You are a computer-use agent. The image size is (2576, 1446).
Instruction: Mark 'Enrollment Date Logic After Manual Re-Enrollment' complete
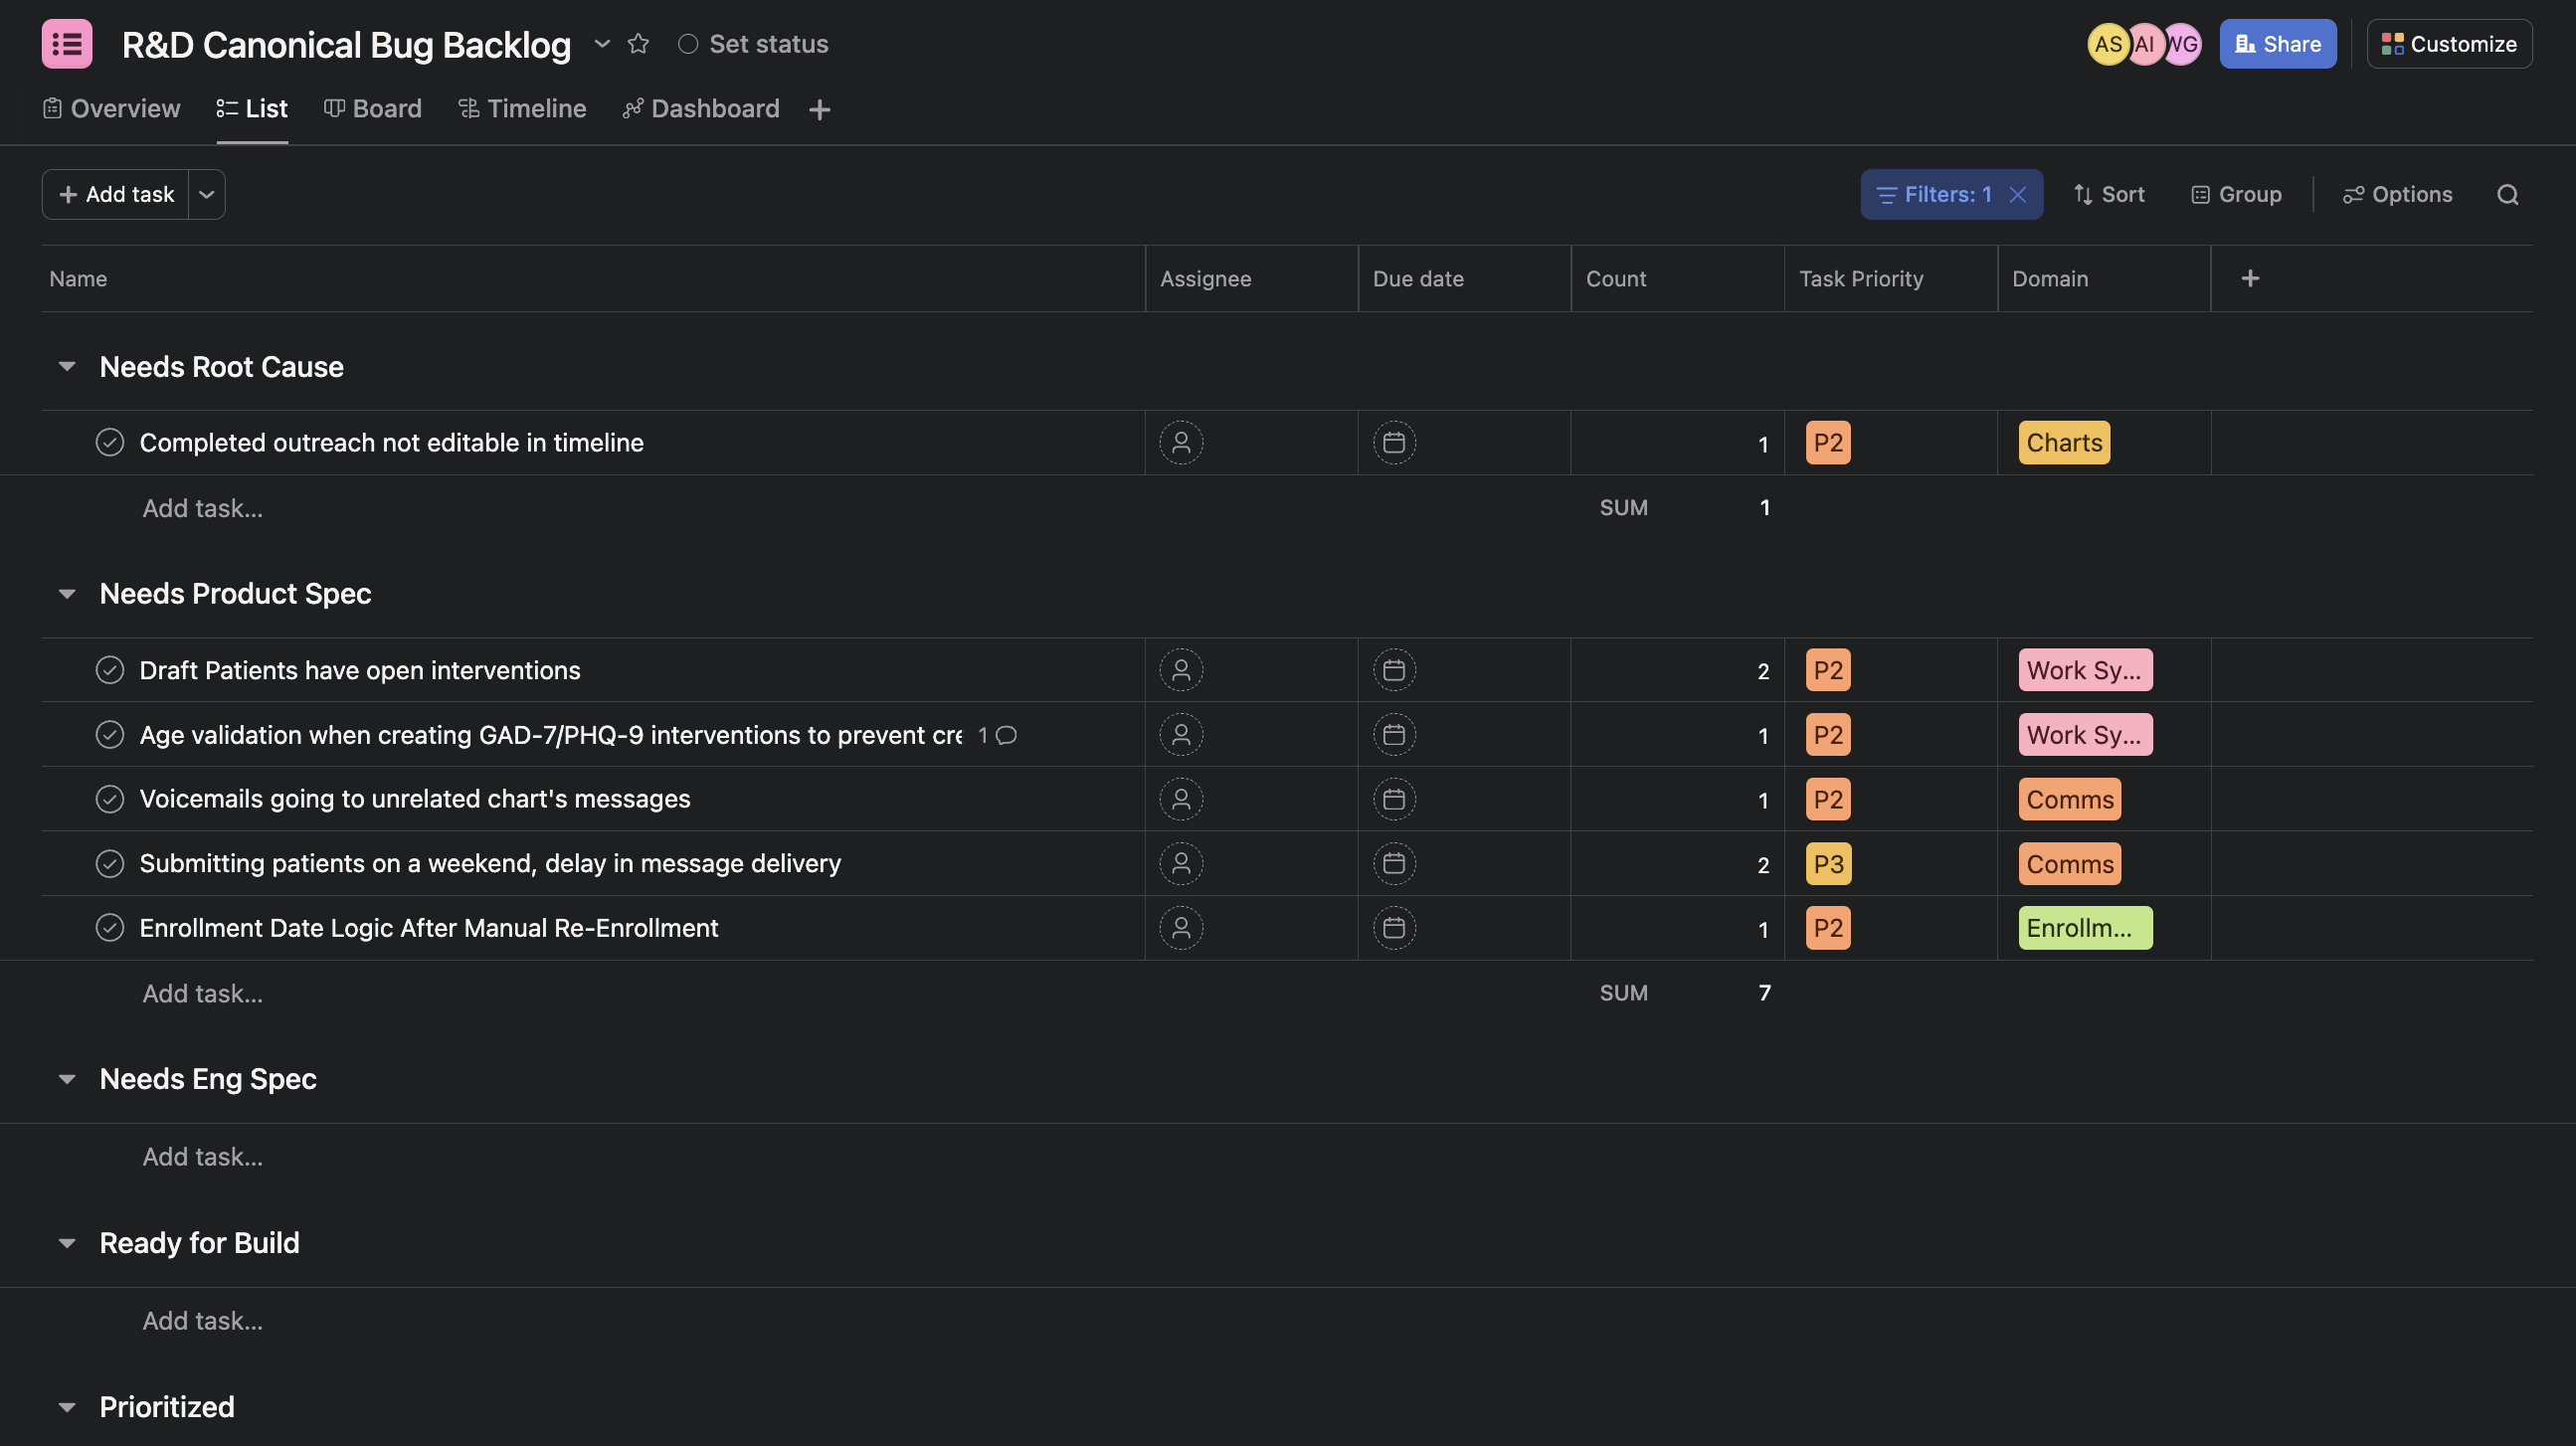click(x=110, y=927)
